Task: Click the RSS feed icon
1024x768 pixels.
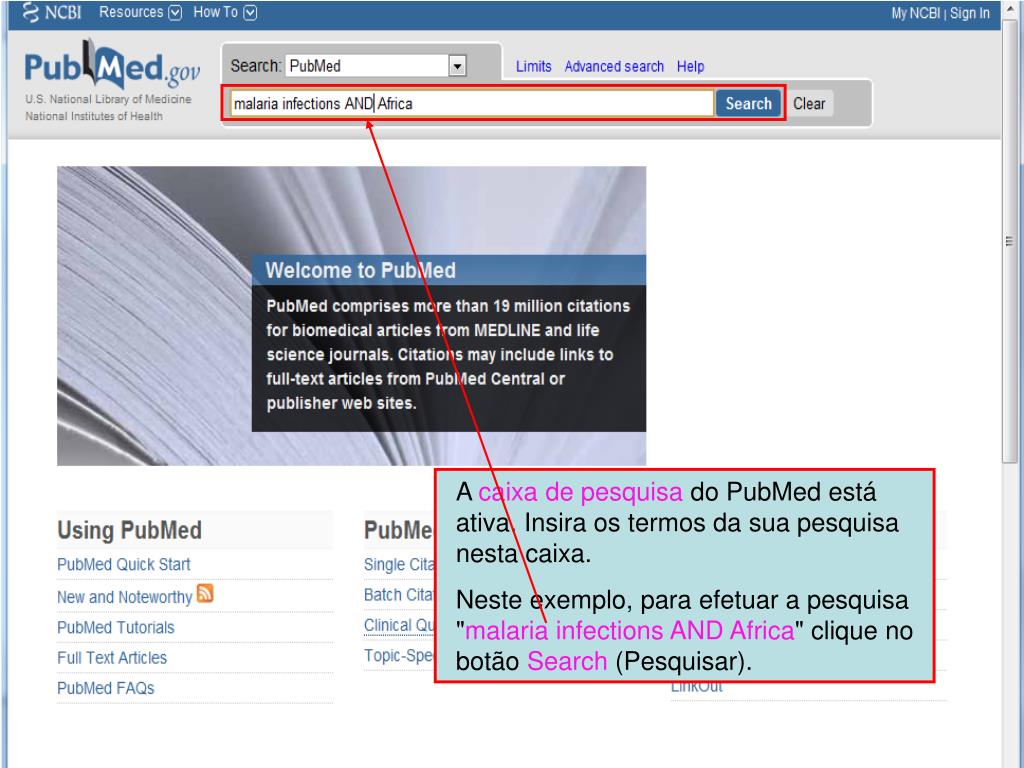Action: (x=205, y=593)
